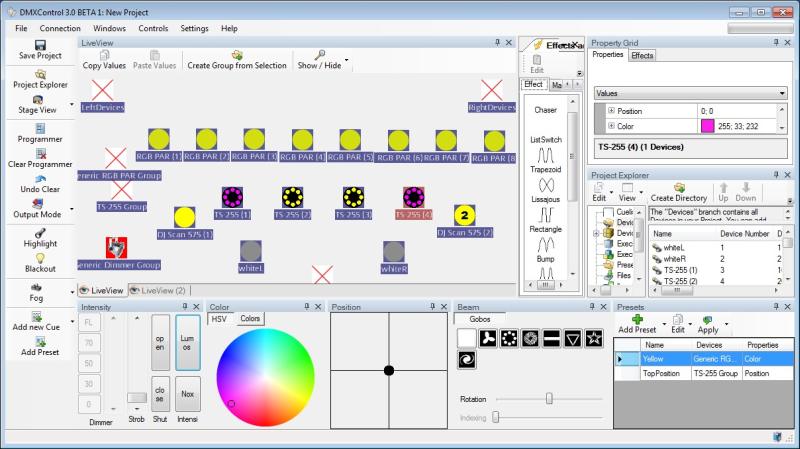Expand the Position property row
Screen dimensions: 800x449
(611, 111)
